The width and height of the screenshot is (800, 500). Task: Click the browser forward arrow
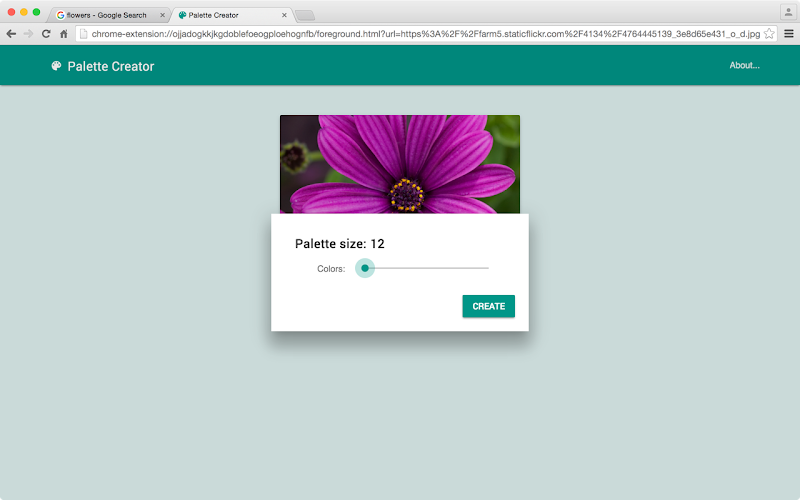click(x=29, y=34)
